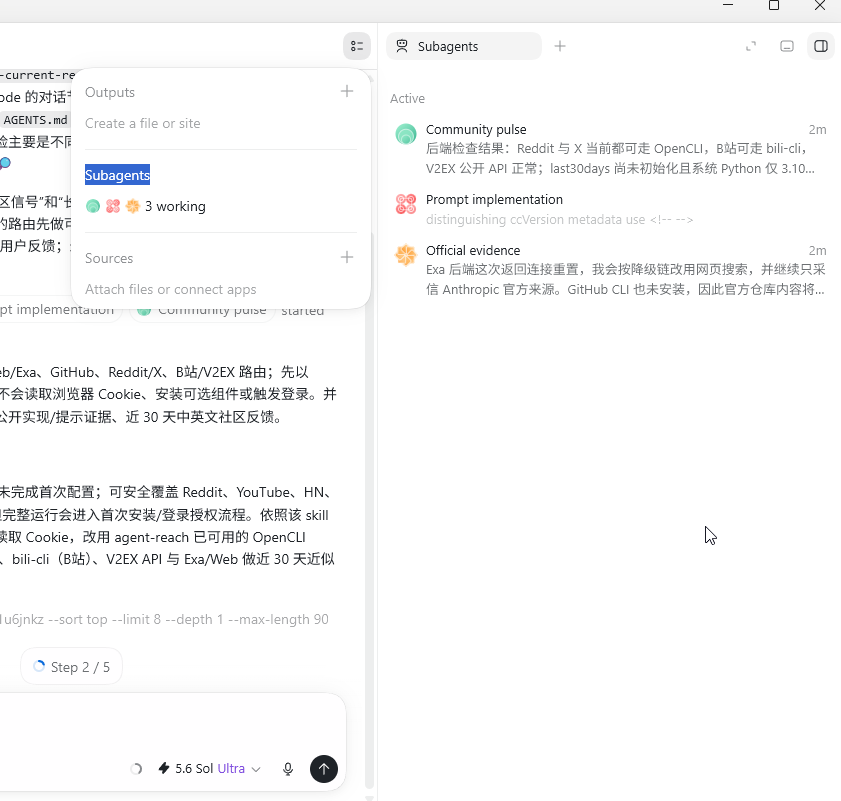Click the orange Official evidence avatar in popup
Screen dimensions: 841x801
[132, 206]
